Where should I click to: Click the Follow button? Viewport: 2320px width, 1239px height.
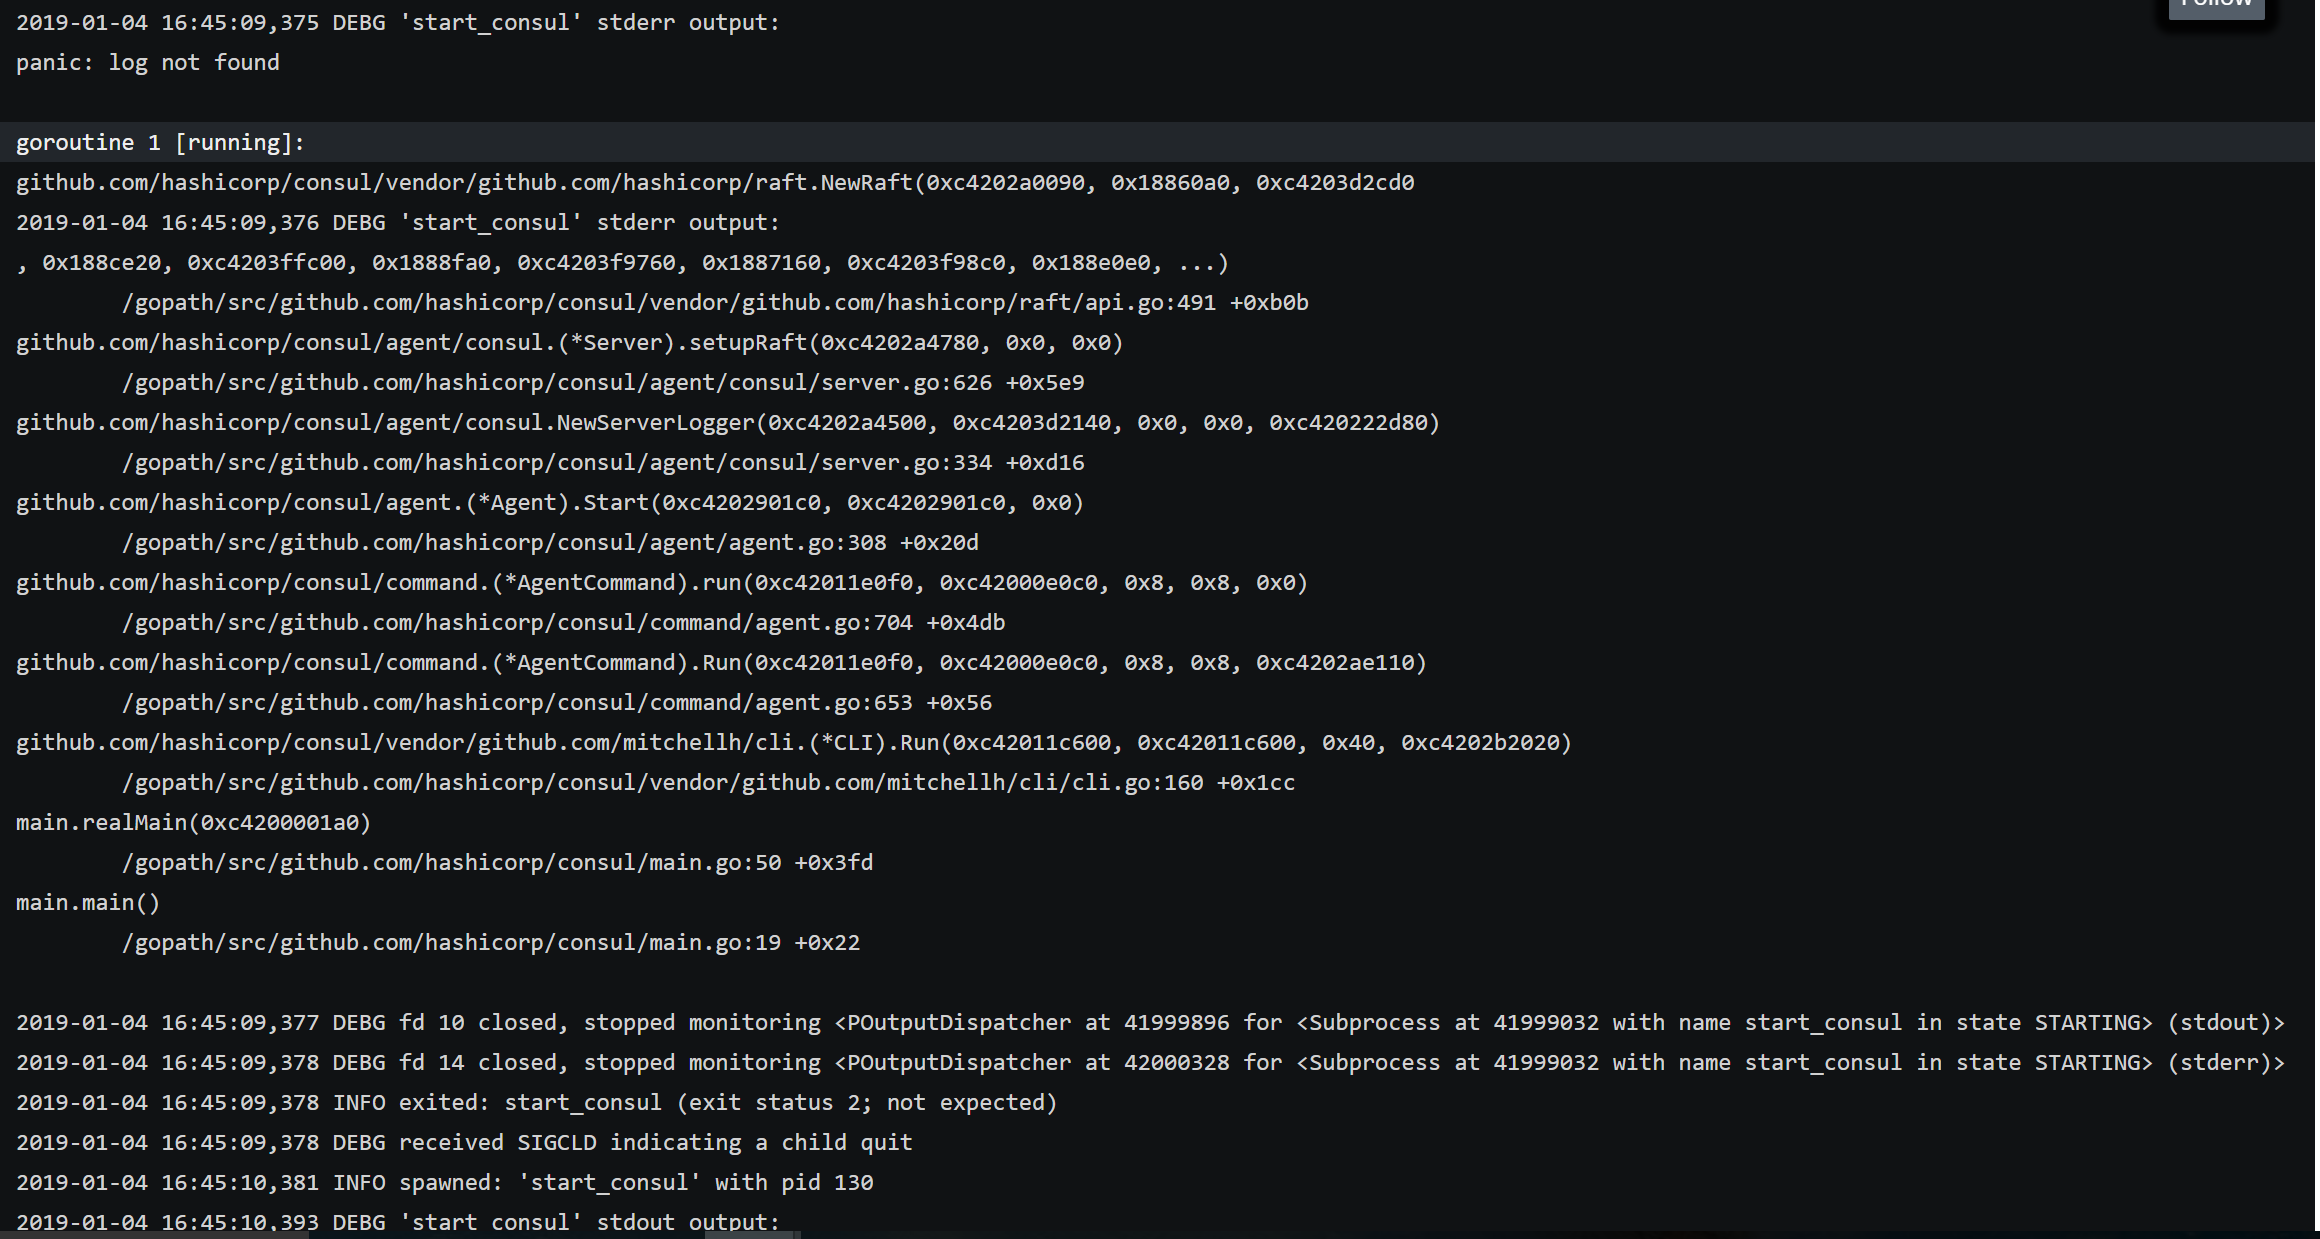(x=2216, y=8)
